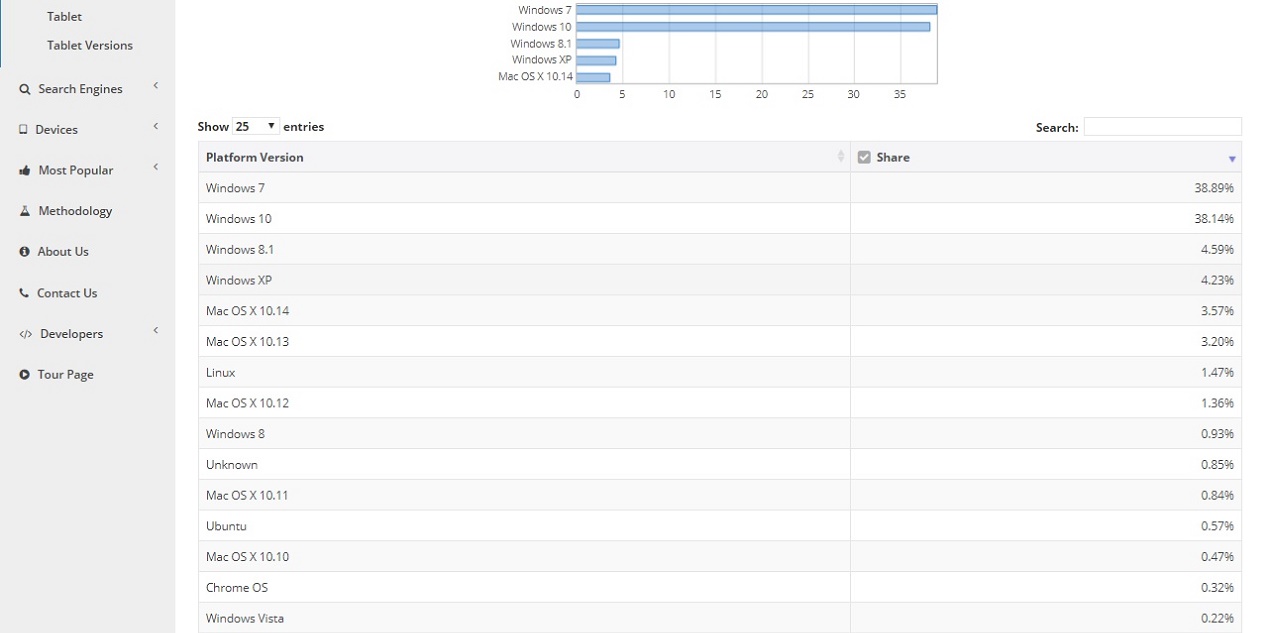
Task: Click the 0.57% share value
Action: coord(1217,526)
